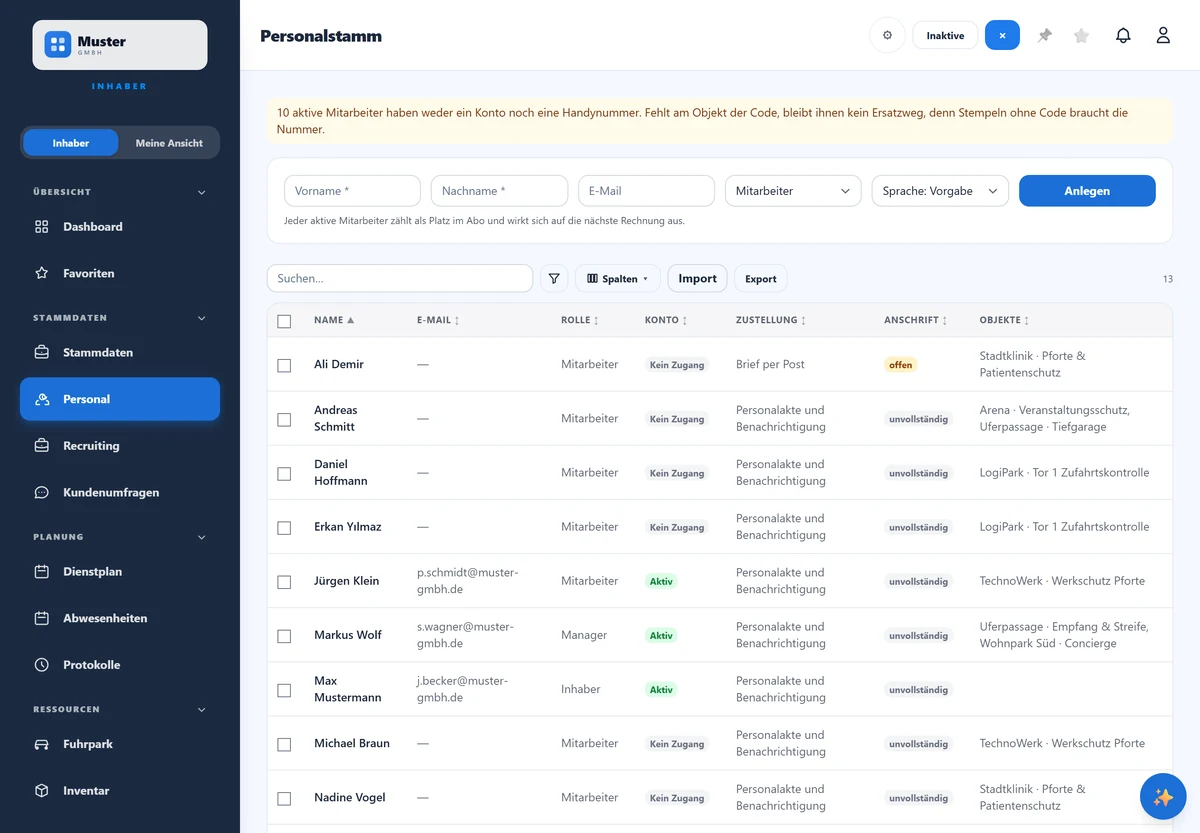Select Daniel Hoffmann's checkbox

pos(284,473)
